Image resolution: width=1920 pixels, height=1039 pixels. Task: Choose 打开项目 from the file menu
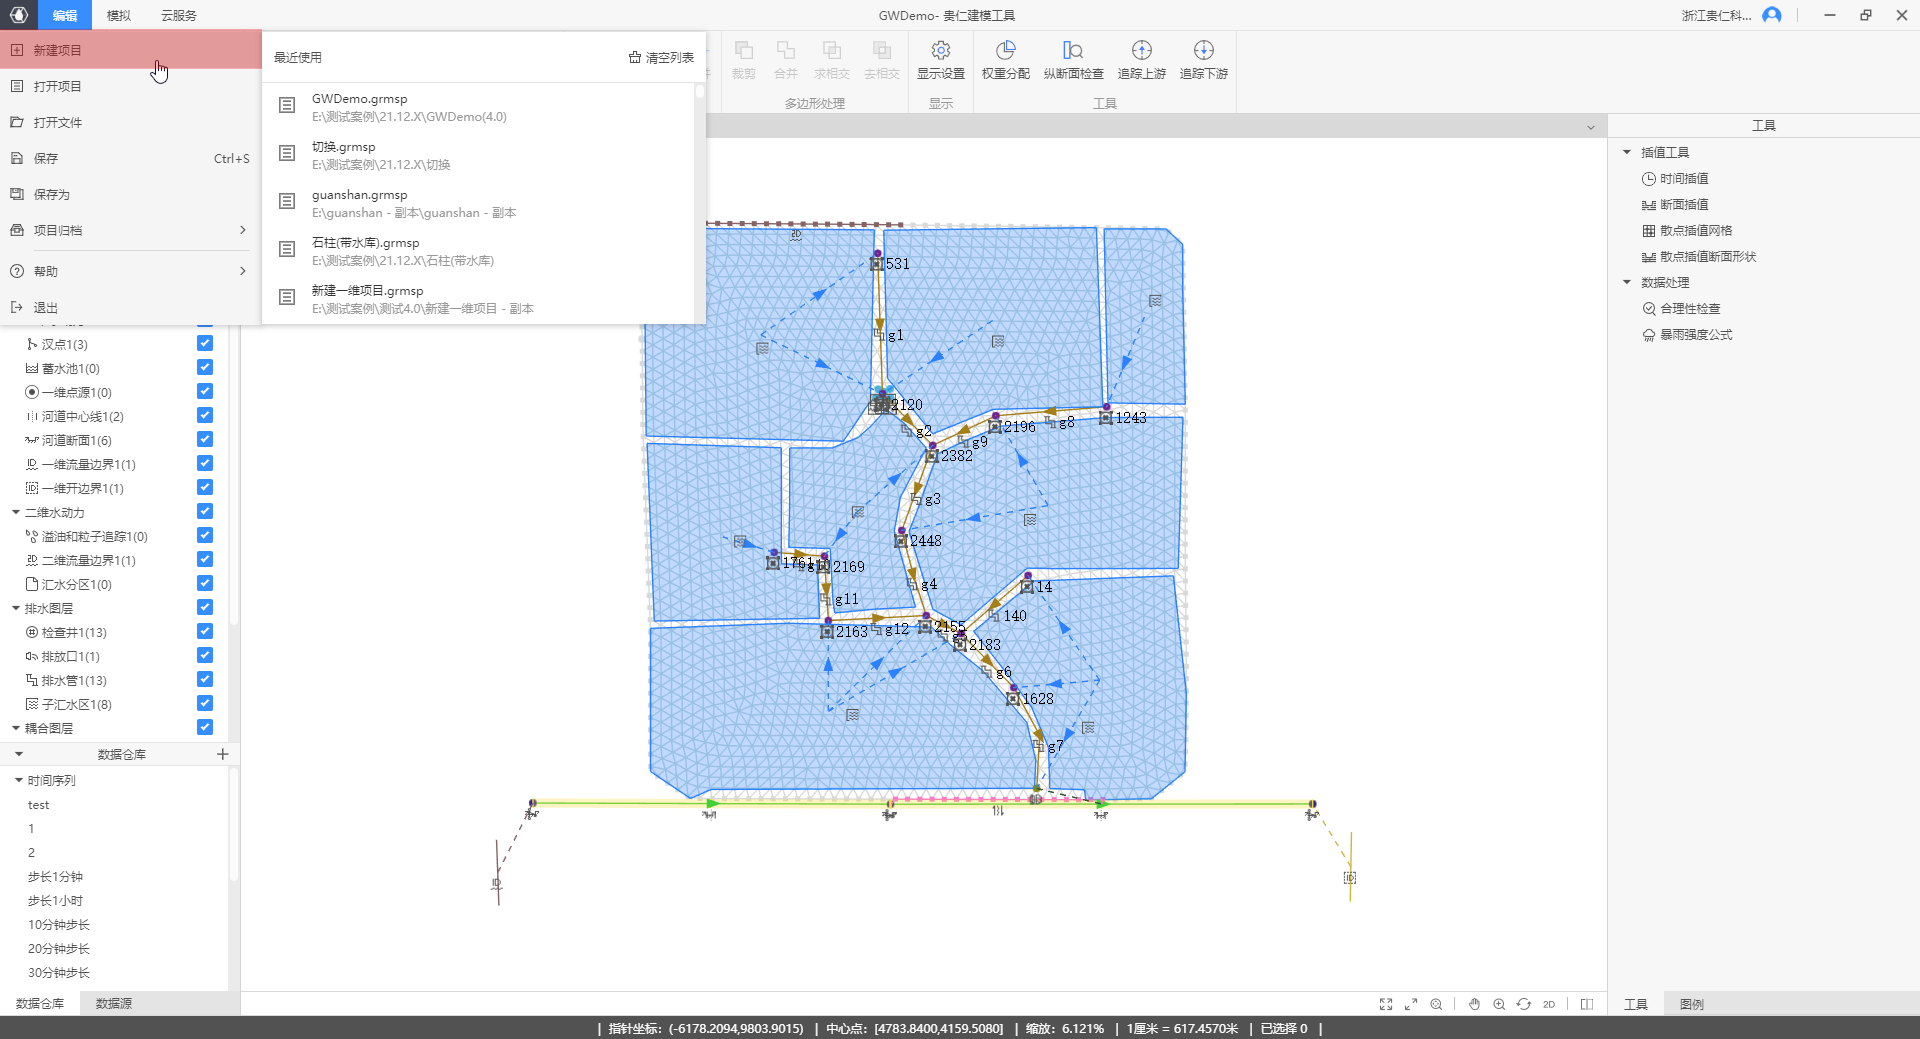130,86
